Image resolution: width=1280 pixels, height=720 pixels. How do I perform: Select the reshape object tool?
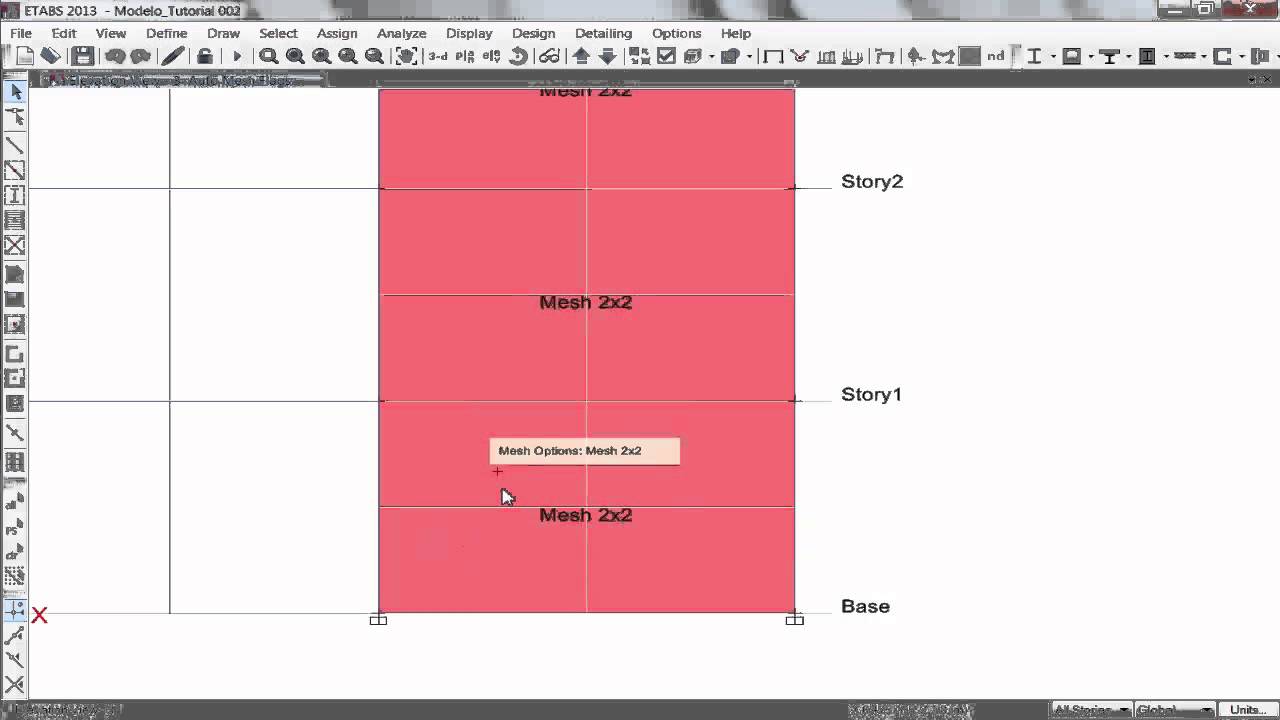[15, 118]
